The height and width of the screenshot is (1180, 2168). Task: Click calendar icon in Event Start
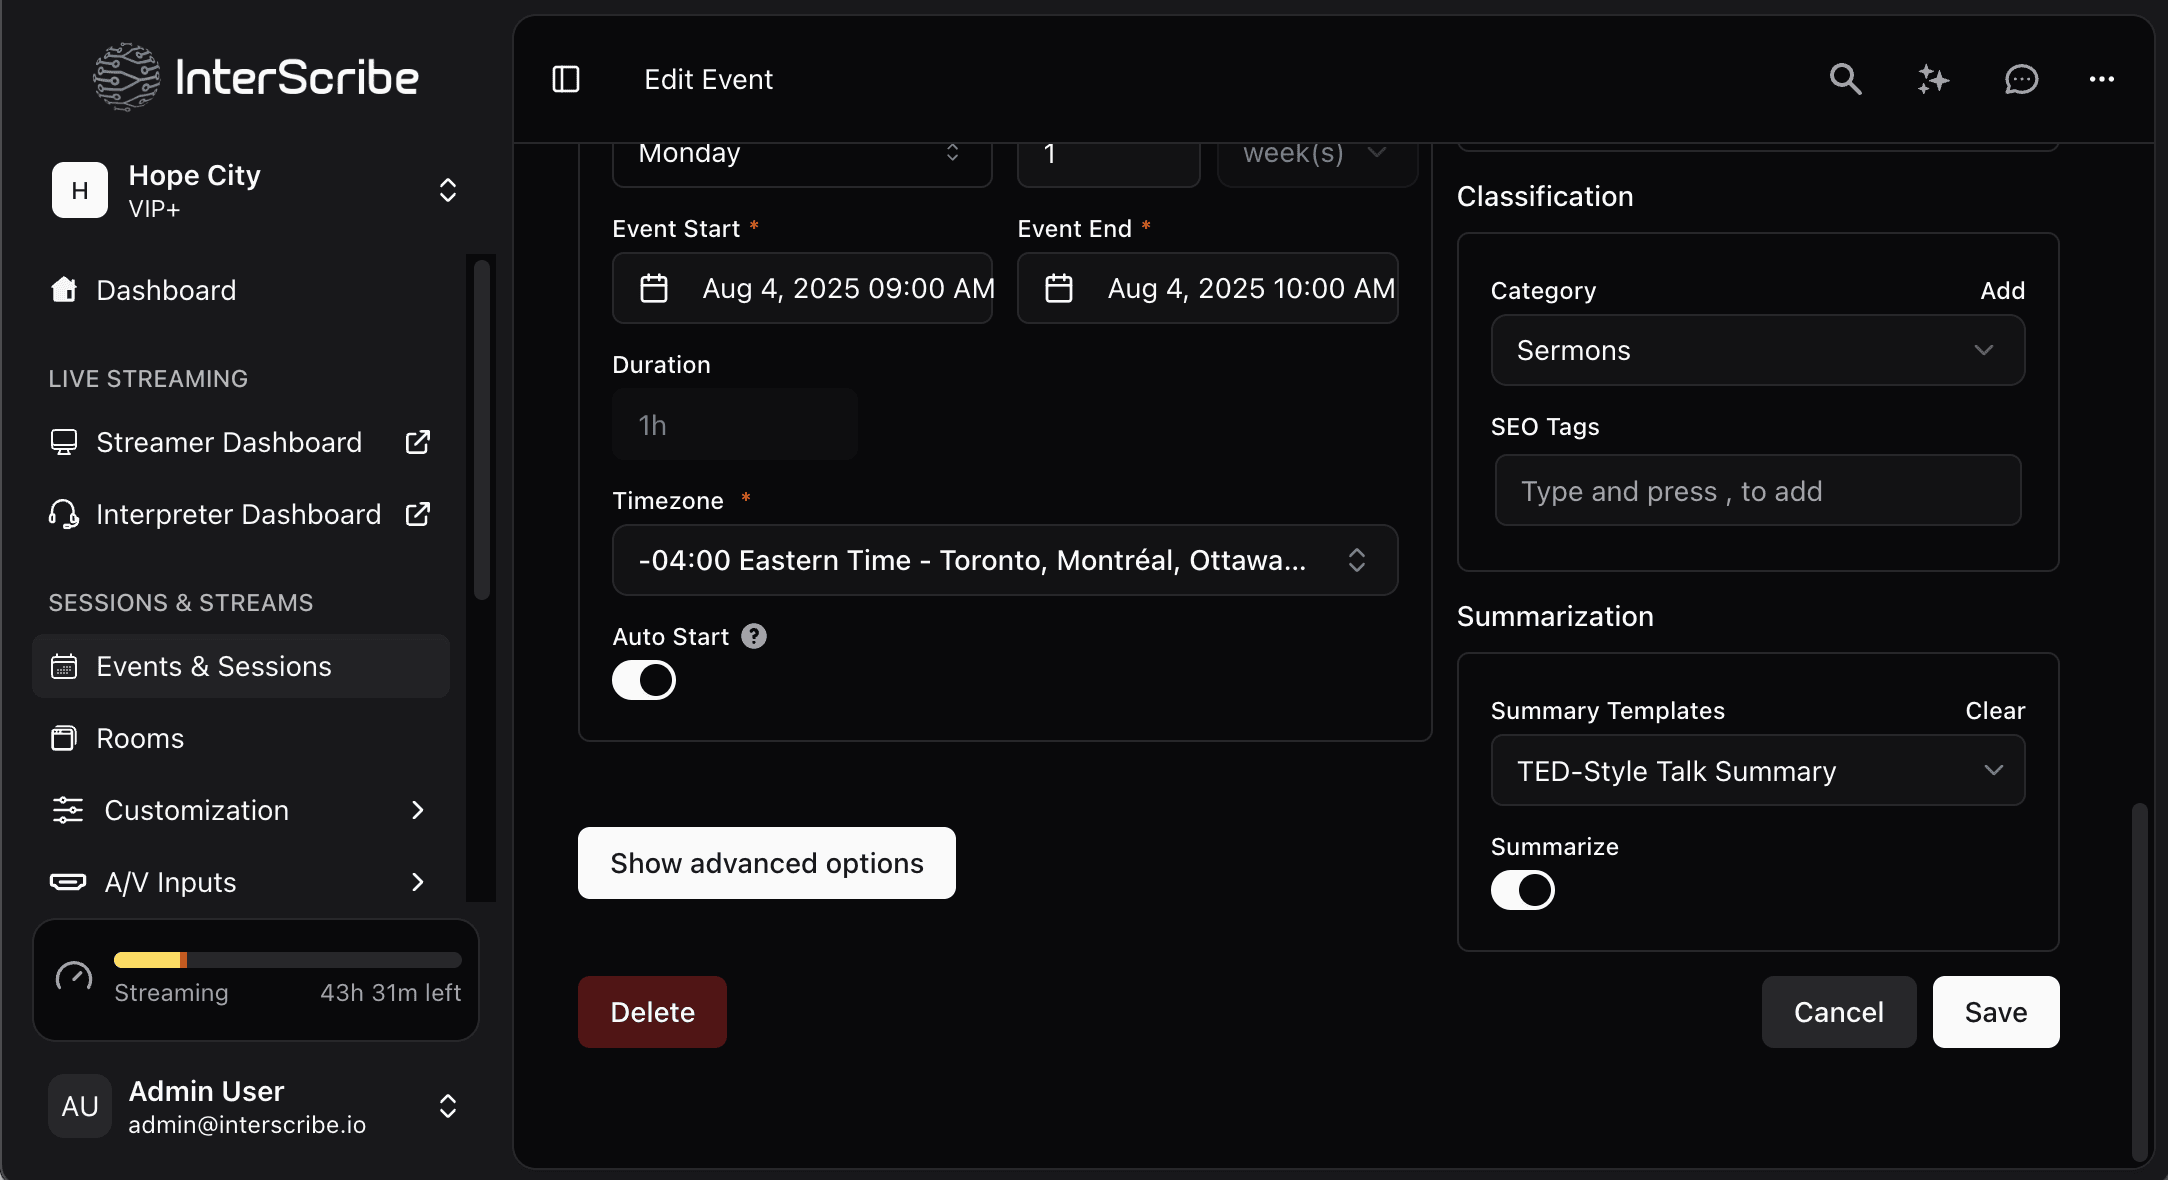point(654,288)
